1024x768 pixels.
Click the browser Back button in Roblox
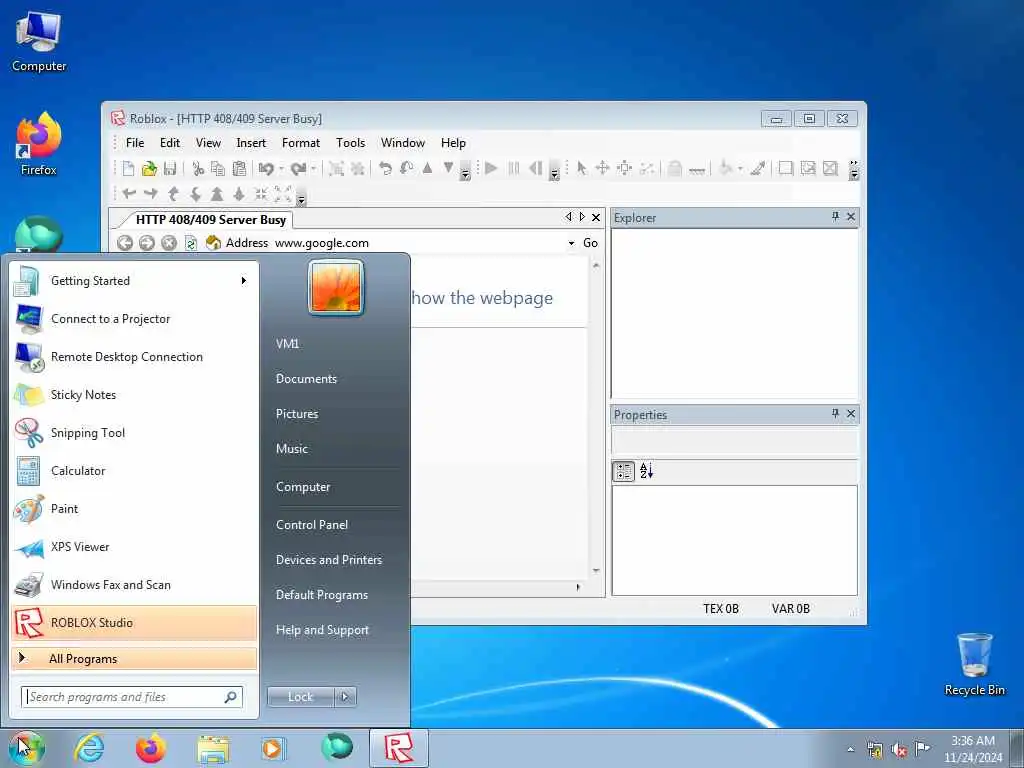point(125,243)
